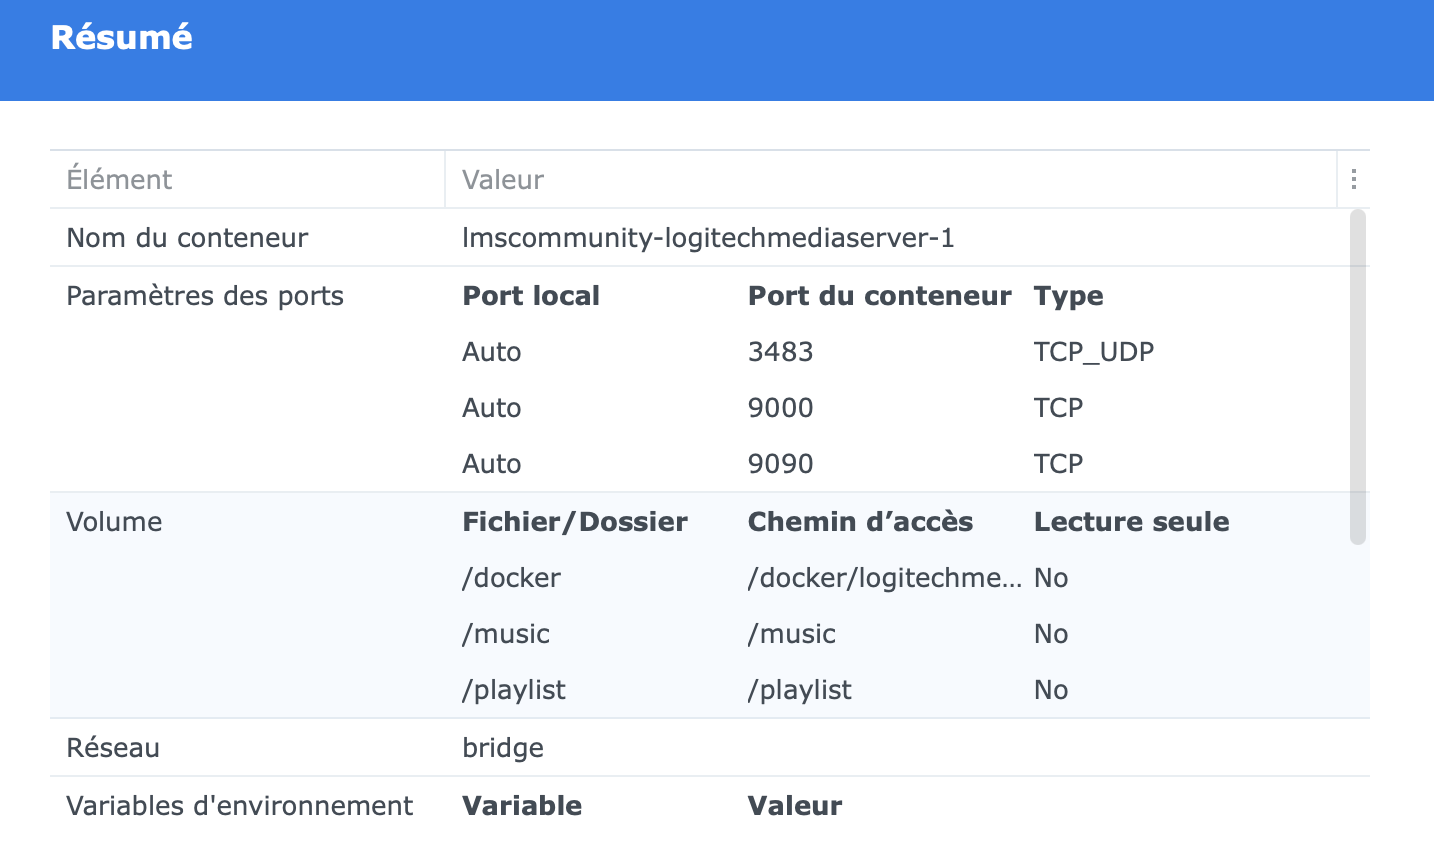The image size is (1434, 848).
Task: Click container port 9090
Action: point(780,464)
